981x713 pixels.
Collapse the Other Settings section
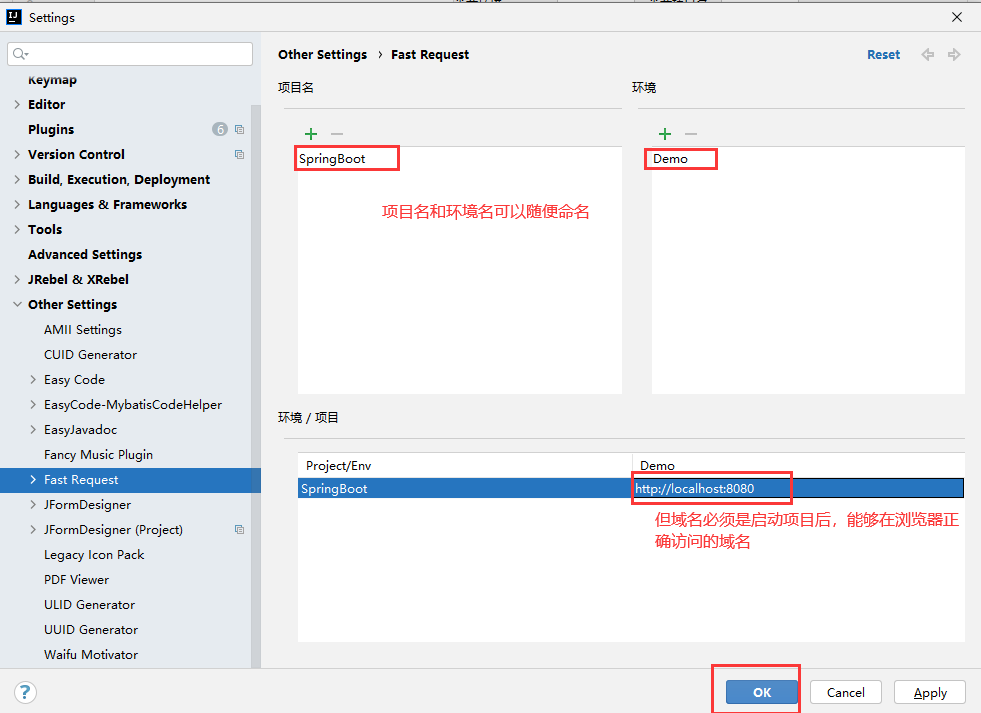pyautogui.click(x=16, y=304)
